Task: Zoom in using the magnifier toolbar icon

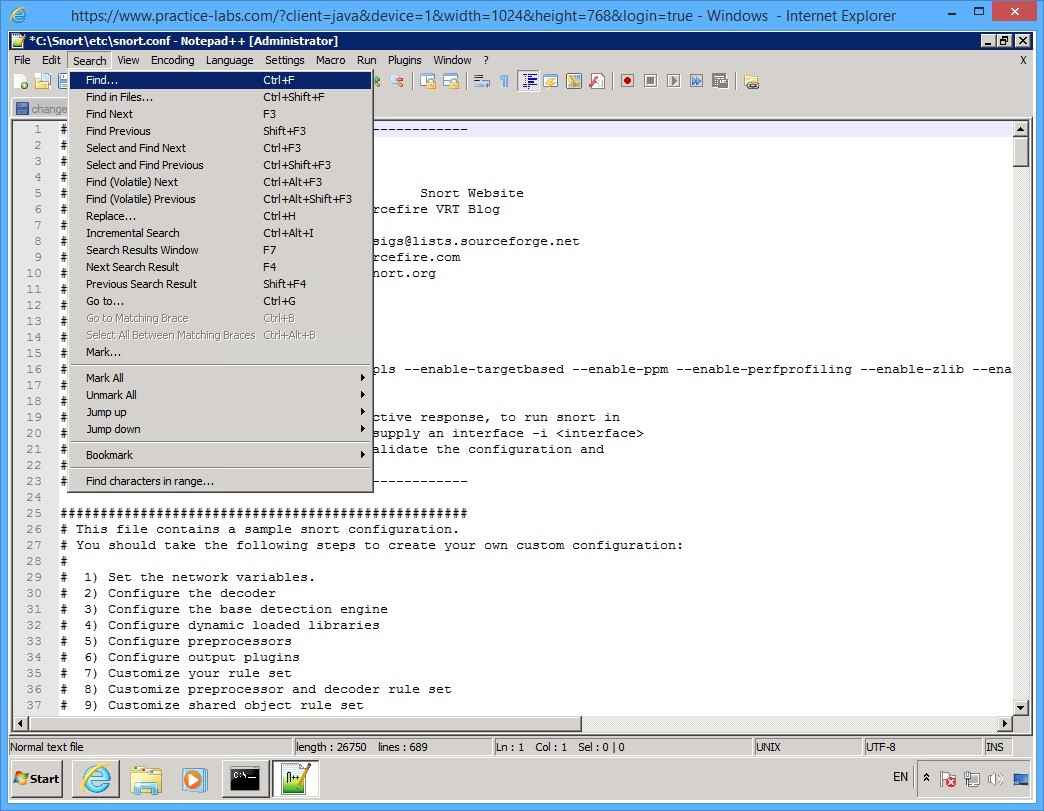Action: tap(377, 81)
